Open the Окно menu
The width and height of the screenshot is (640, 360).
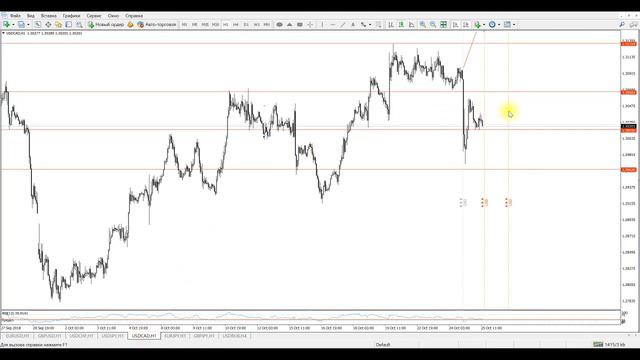[113, 16]
